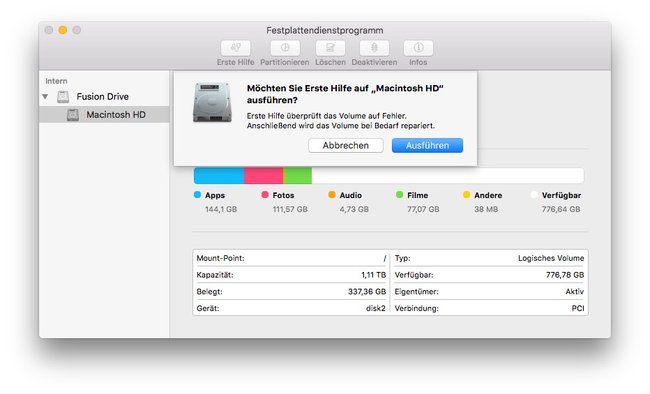
Task: Click the Intern sidebar section header
Action: point(56,81)
